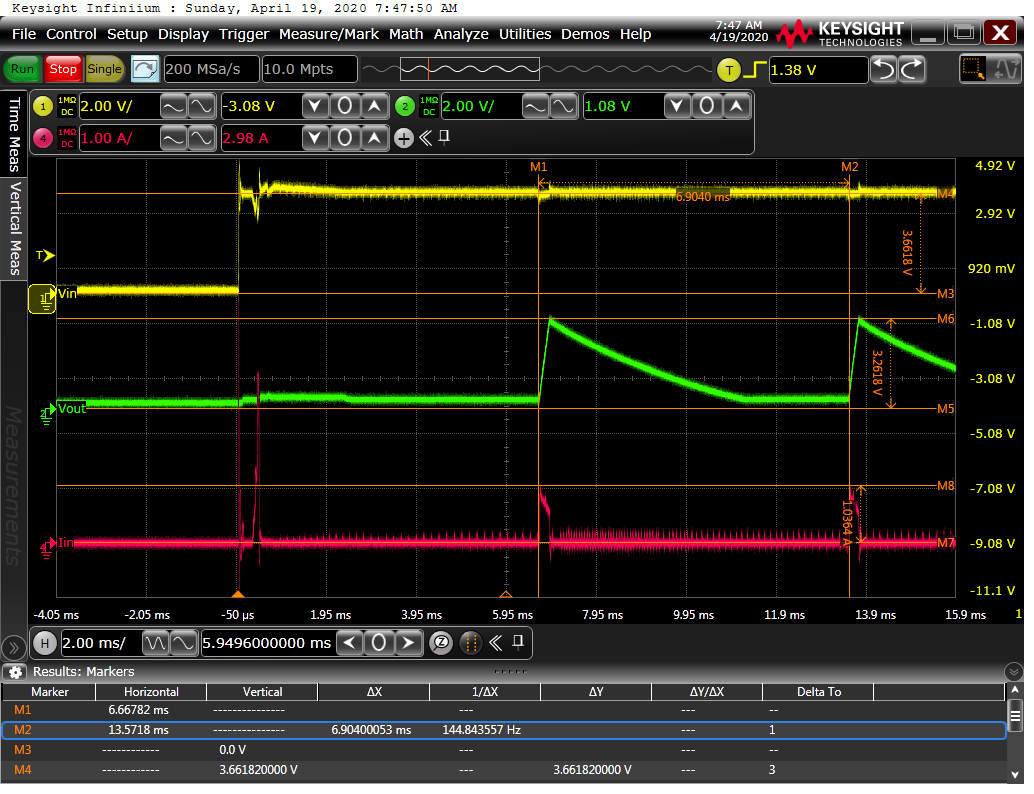
Task: Click the green Run button
Action: point(22,69)
